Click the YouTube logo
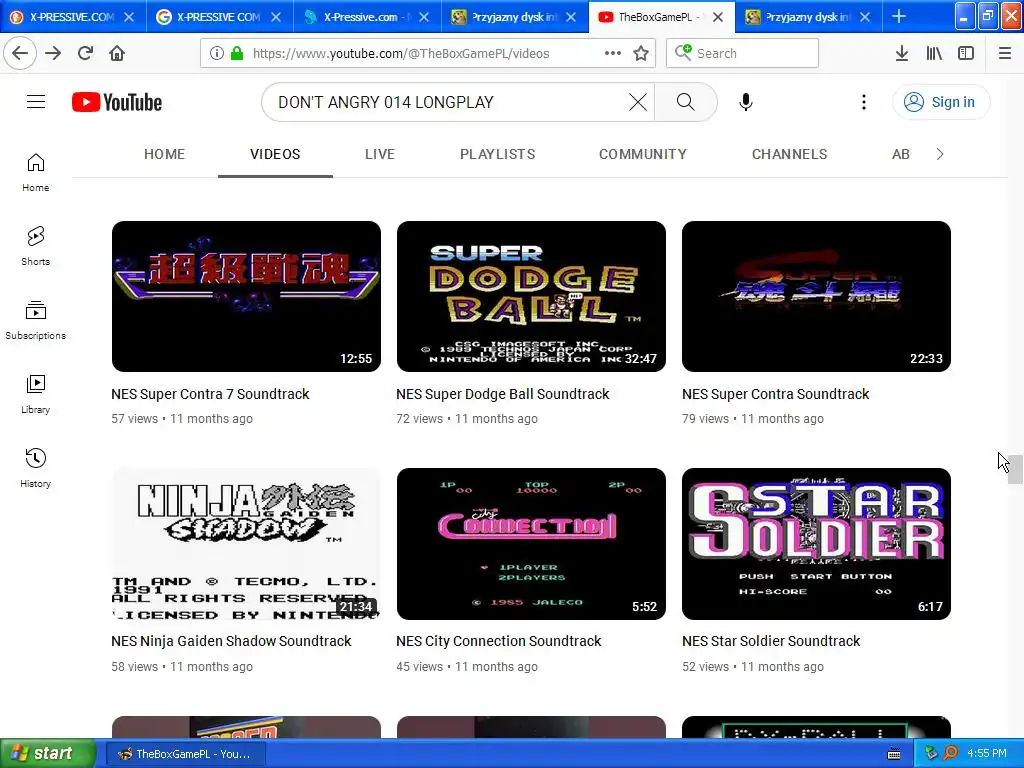 (x=117, y=102)
